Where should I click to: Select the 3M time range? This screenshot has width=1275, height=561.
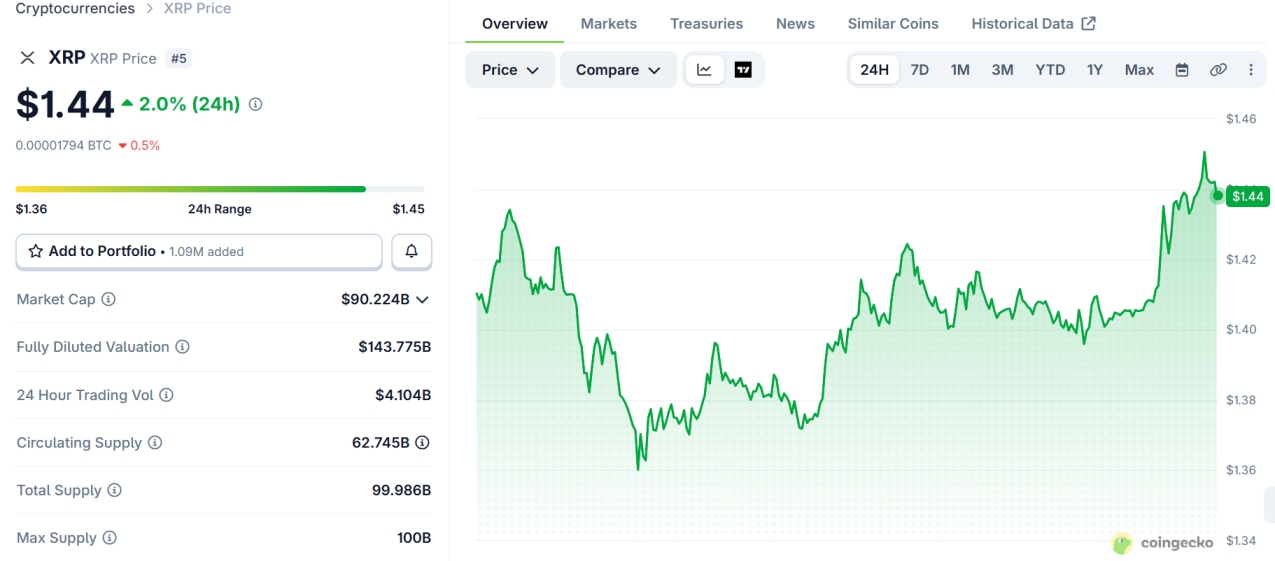tap(1002, 70)
